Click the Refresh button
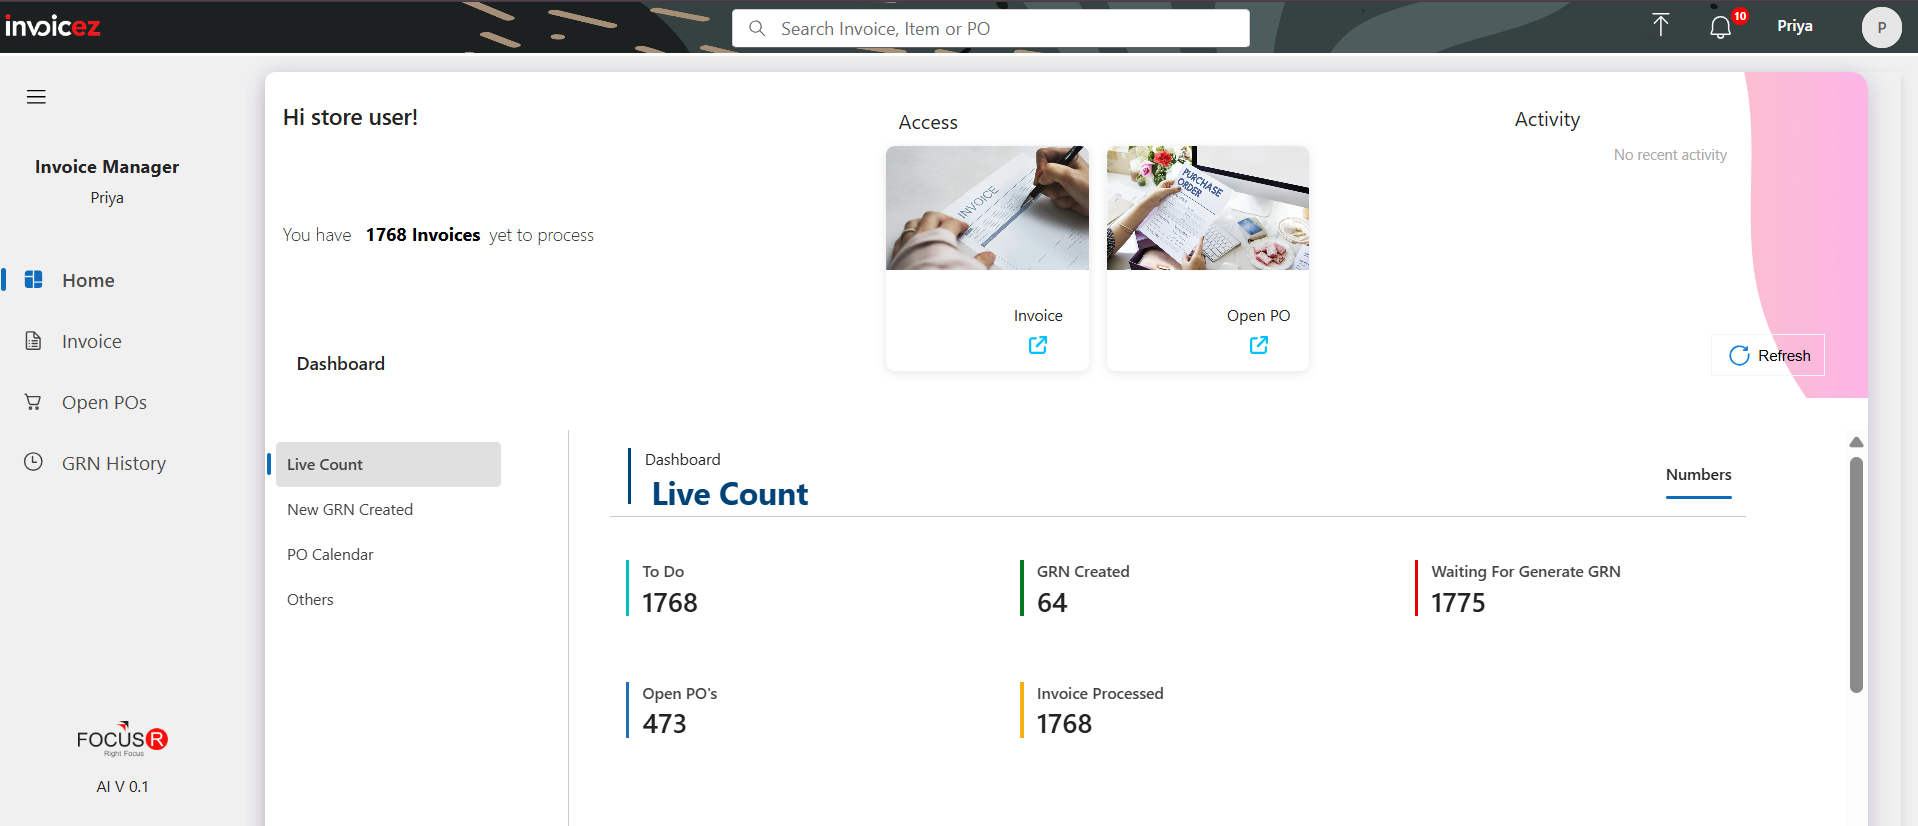 tap(1768, 355)
